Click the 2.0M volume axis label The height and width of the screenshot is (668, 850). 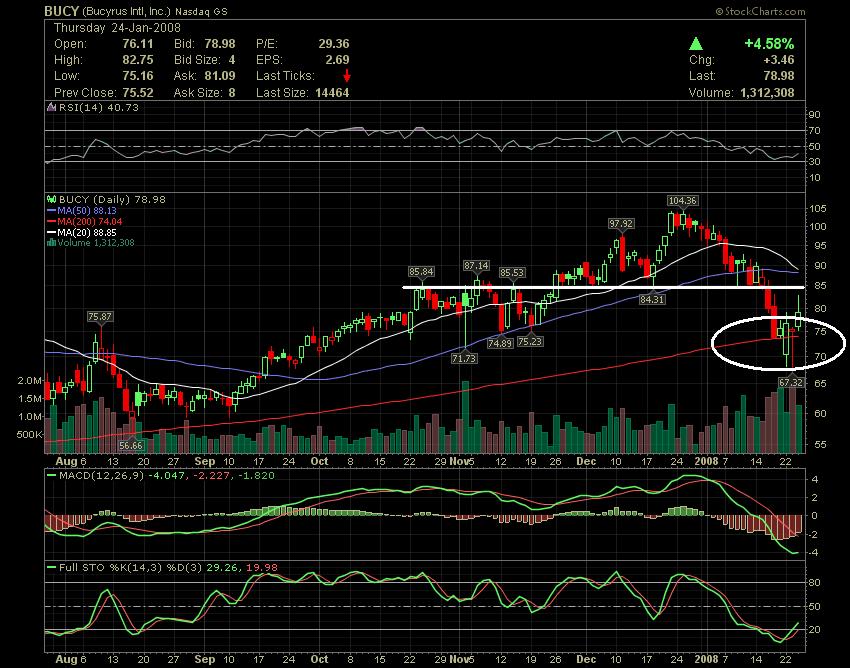click(30, 381)
